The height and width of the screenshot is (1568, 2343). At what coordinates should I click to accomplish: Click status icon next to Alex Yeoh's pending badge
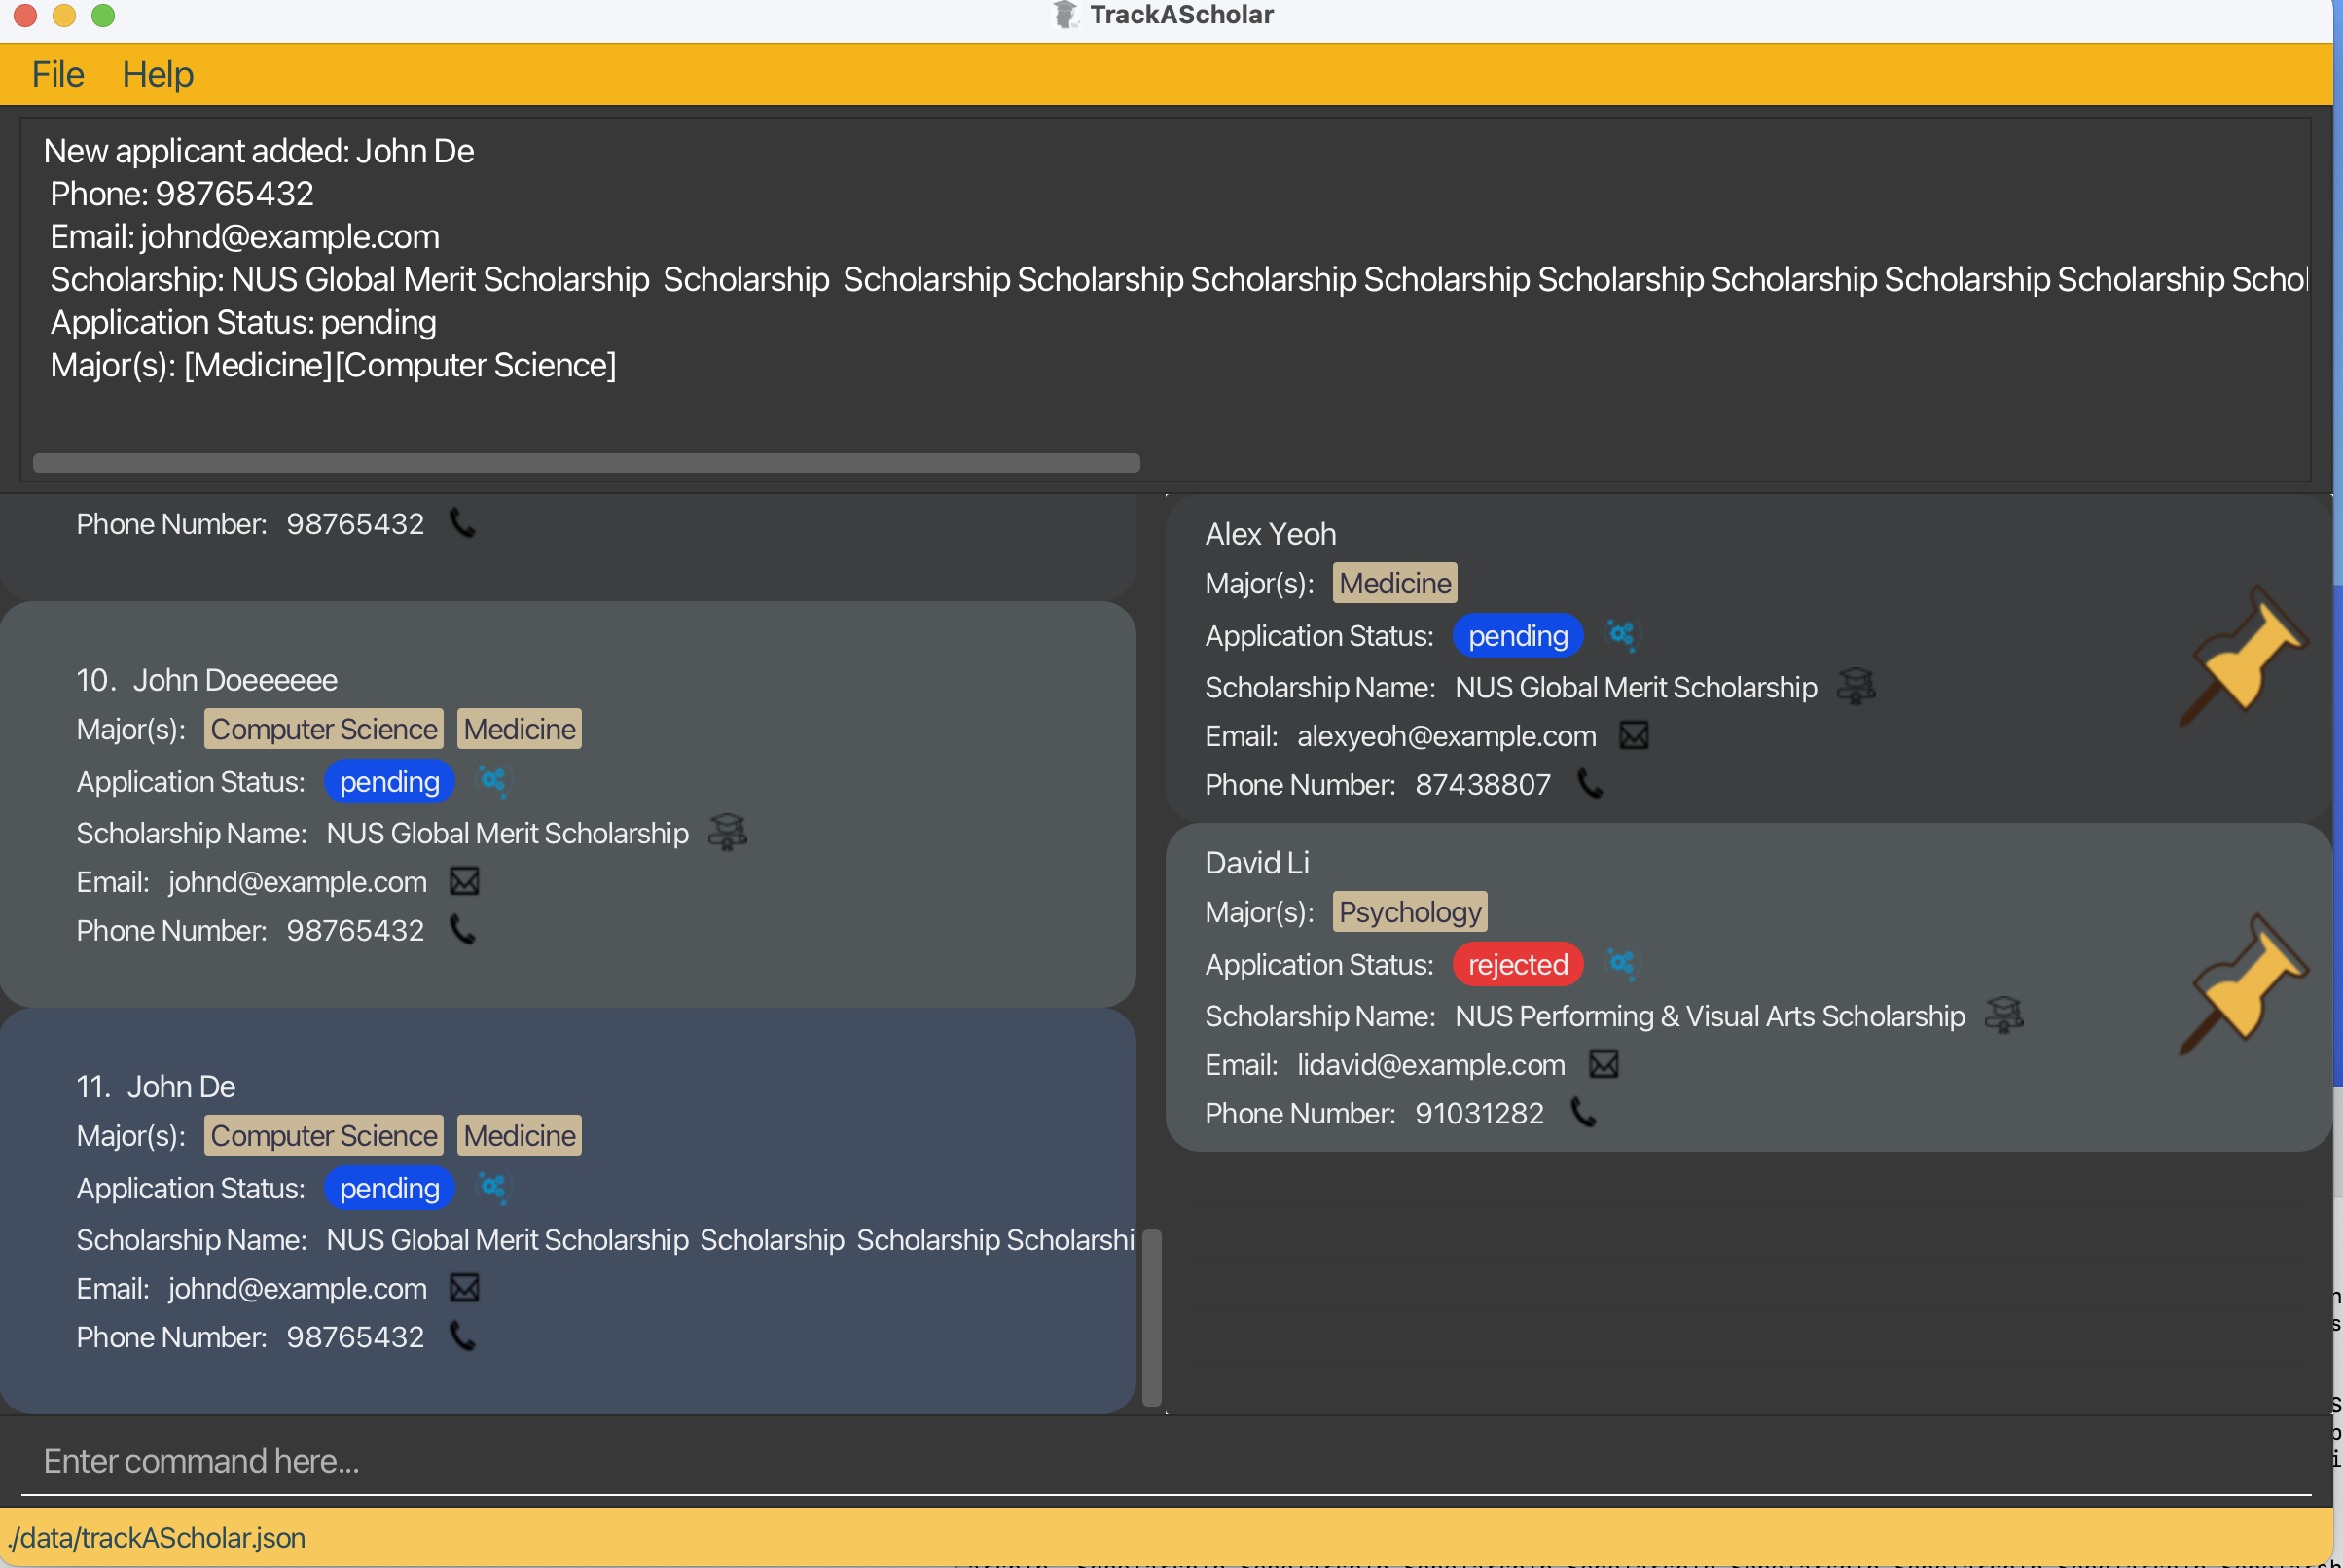(1621, 635)
